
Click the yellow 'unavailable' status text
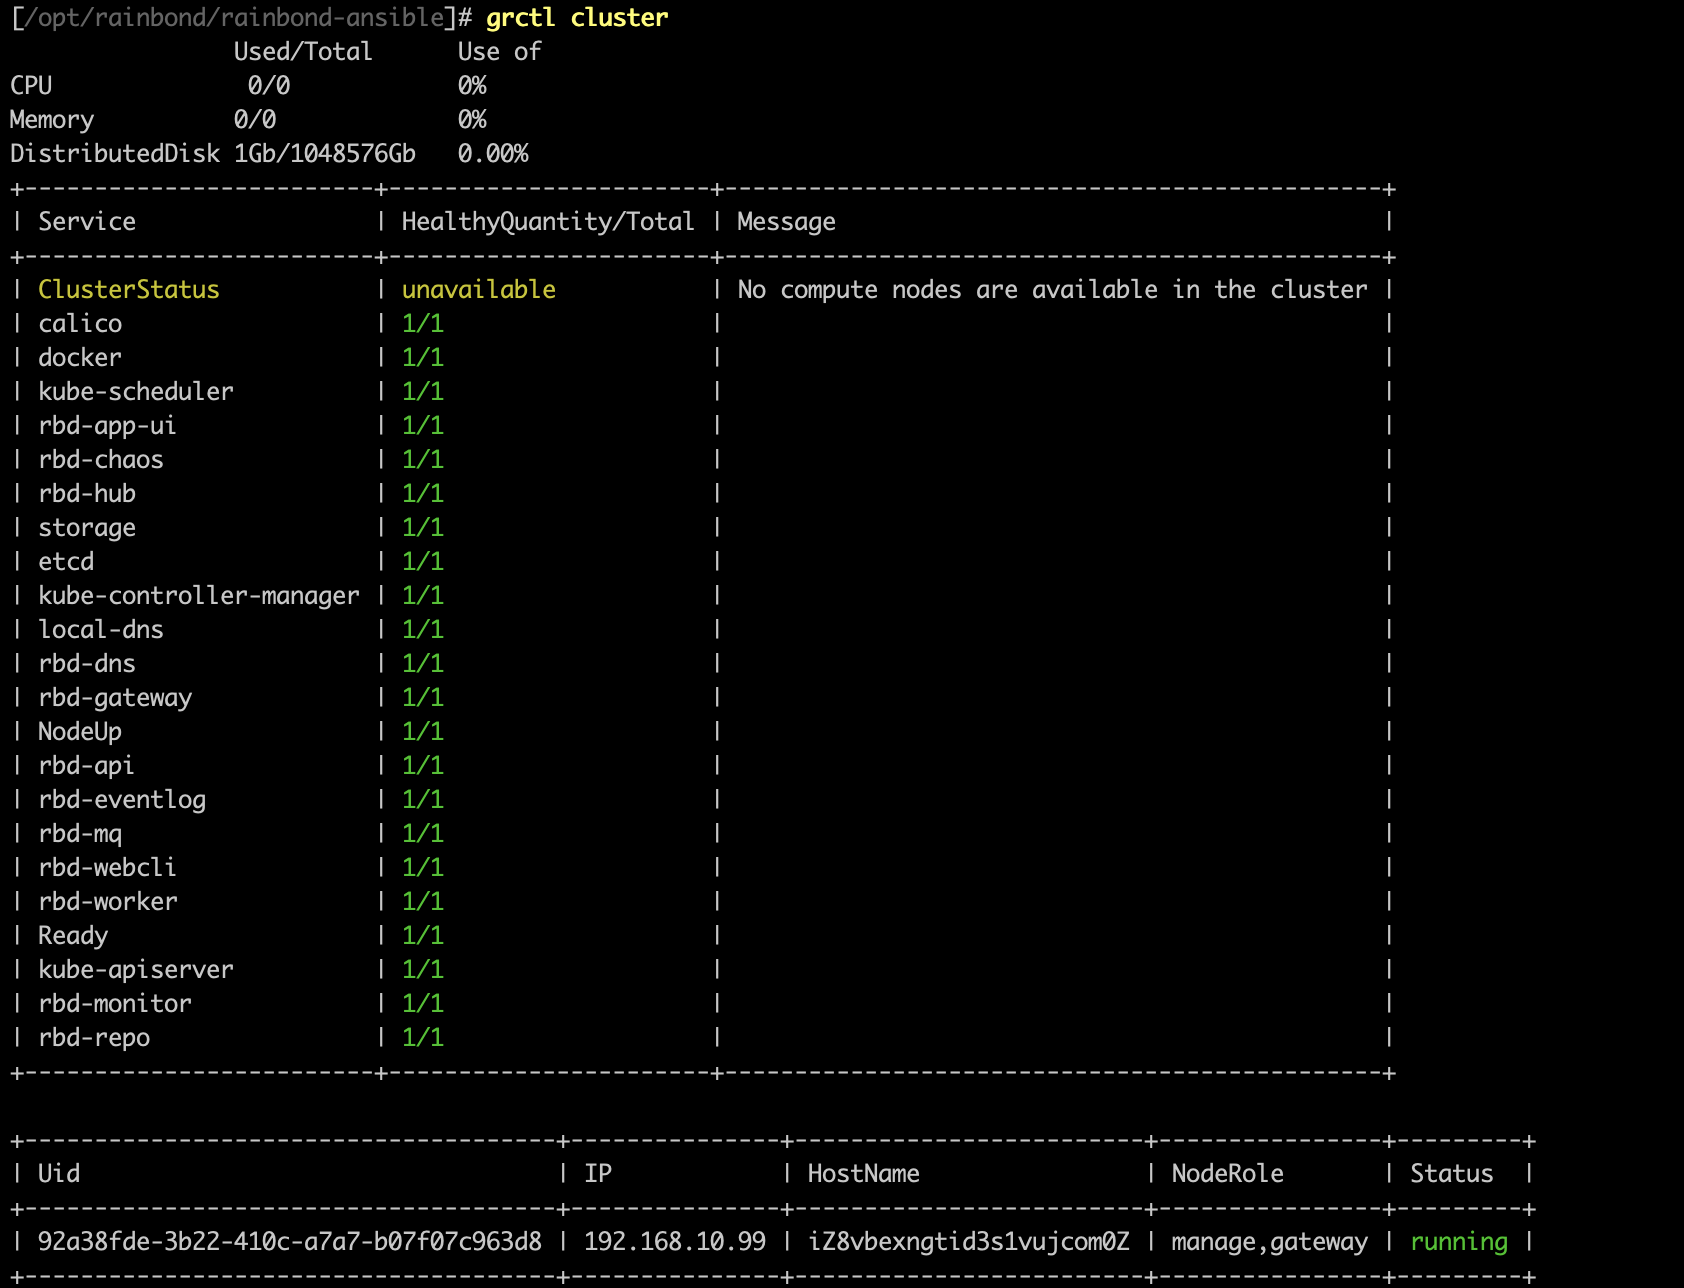tap(479, 290)
